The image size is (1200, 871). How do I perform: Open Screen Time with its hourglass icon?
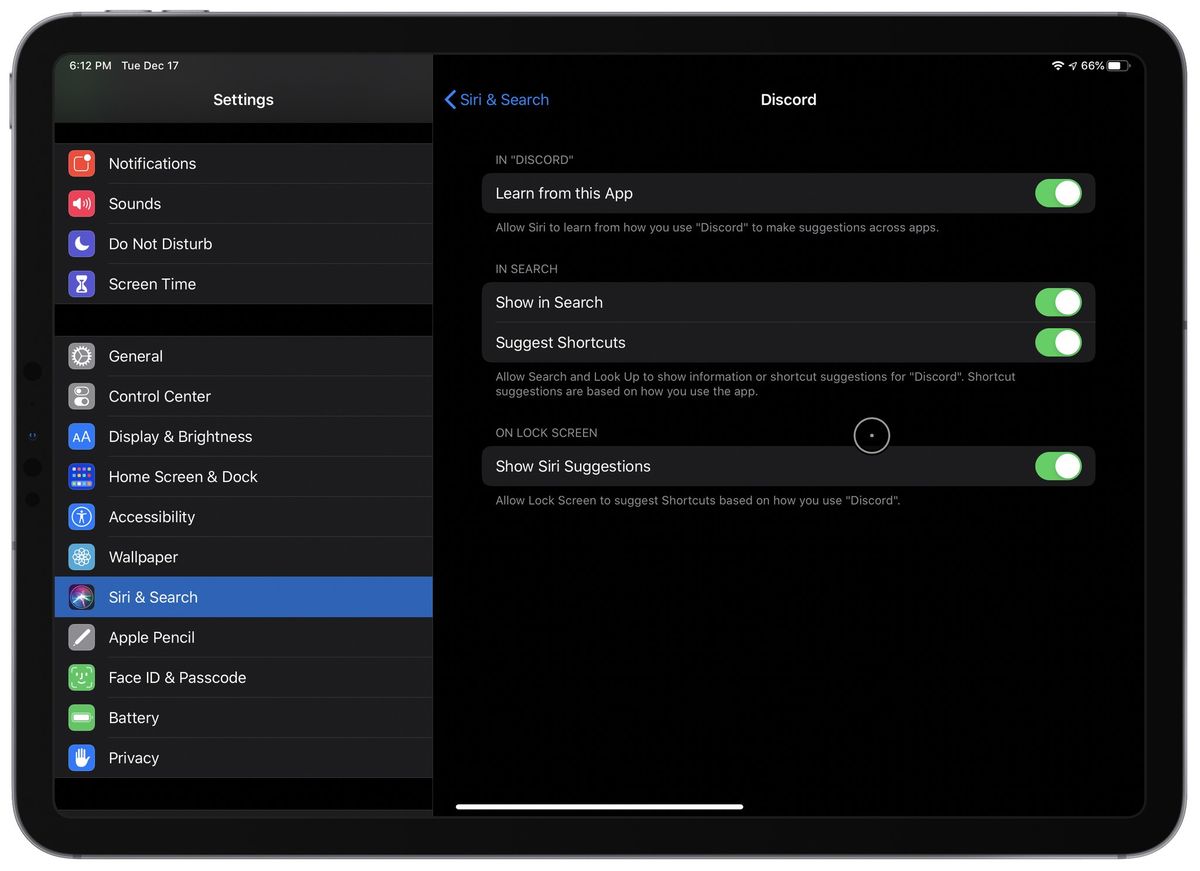pyautogui.click(x=81, y=283)
